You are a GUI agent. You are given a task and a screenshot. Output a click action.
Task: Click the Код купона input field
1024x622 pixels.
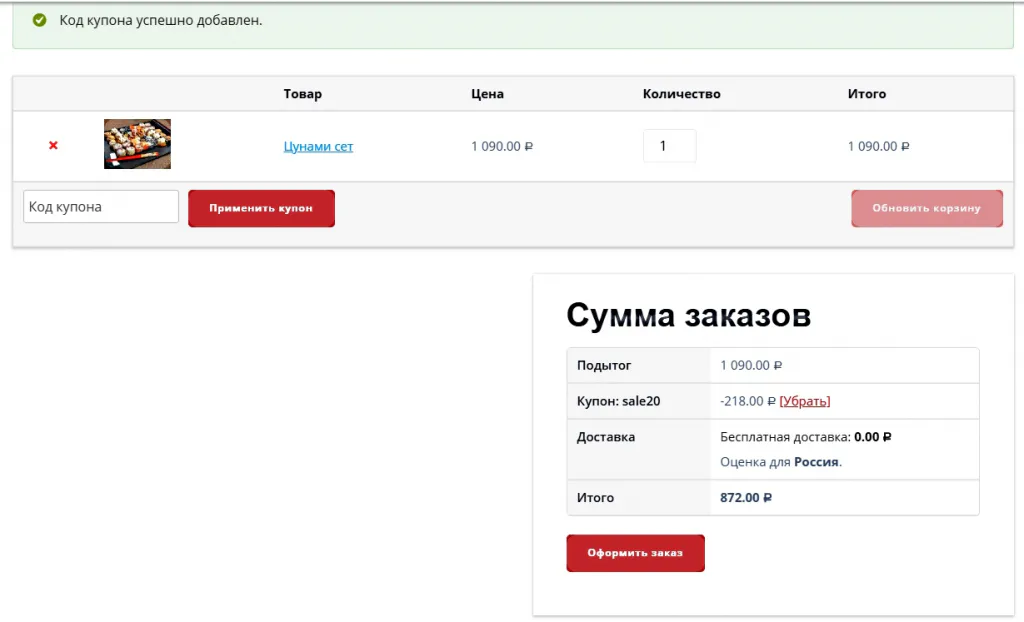tap(100, 207)
